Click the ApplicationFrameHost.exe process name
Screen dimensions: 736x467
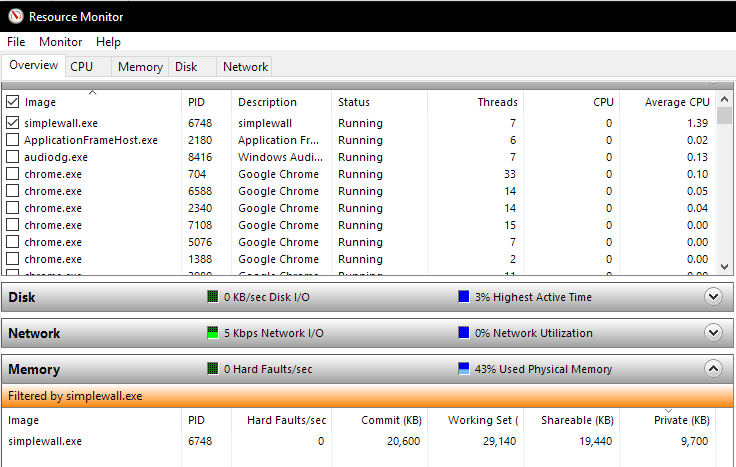coord(91,140)
